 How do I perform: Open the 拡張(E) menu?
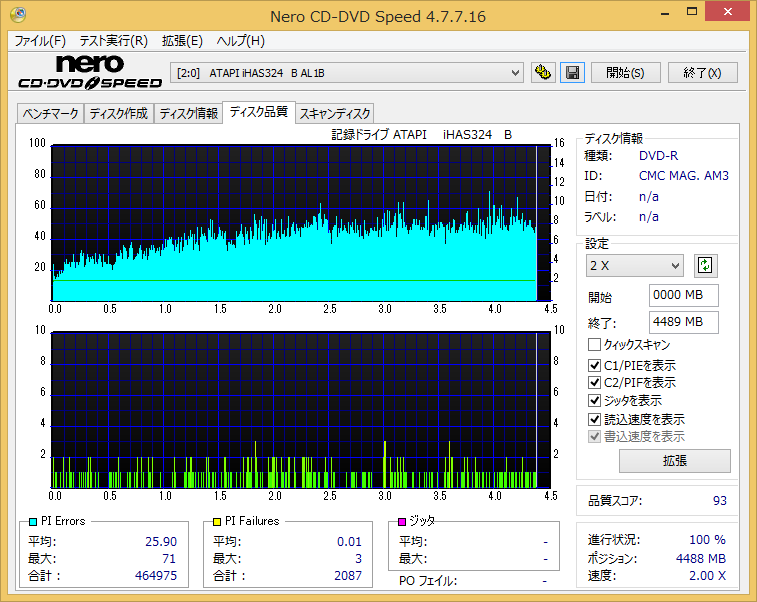coord(182,41)
